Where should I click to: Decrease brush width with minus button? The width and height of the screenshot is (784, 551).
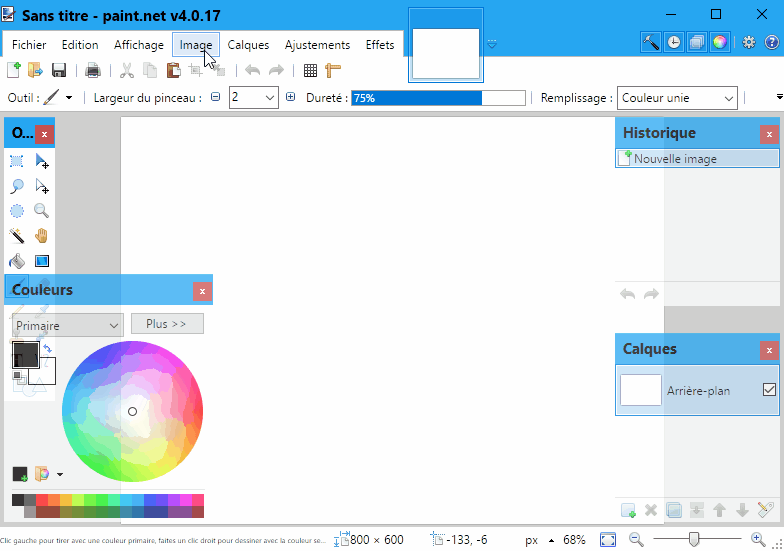[215, 97]
